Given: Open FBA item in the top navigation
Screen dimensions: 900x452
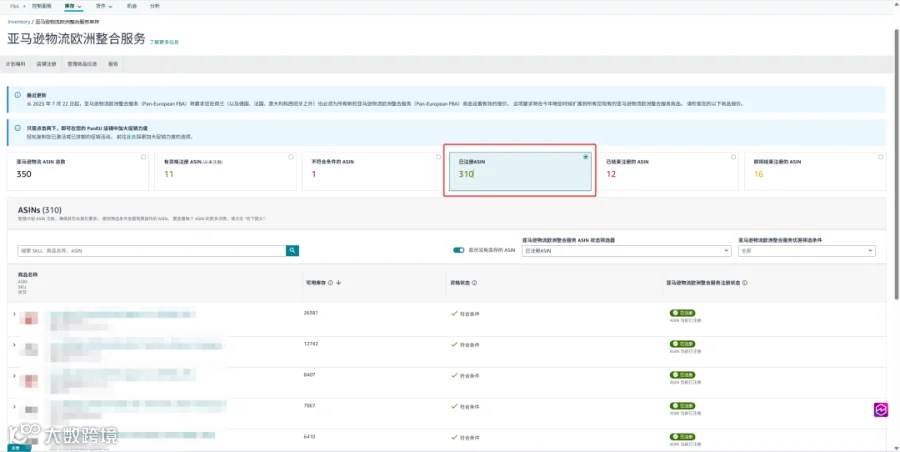Looking at the screenshot, I should pyautogui.click(x=14, y=6).
